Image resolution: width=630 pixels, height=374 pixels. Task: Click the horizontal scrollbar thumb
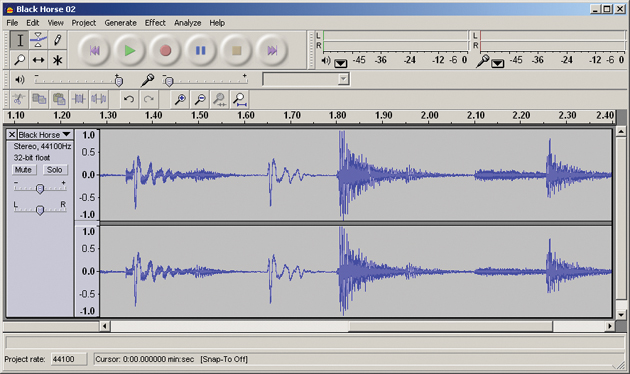(450, 326)
